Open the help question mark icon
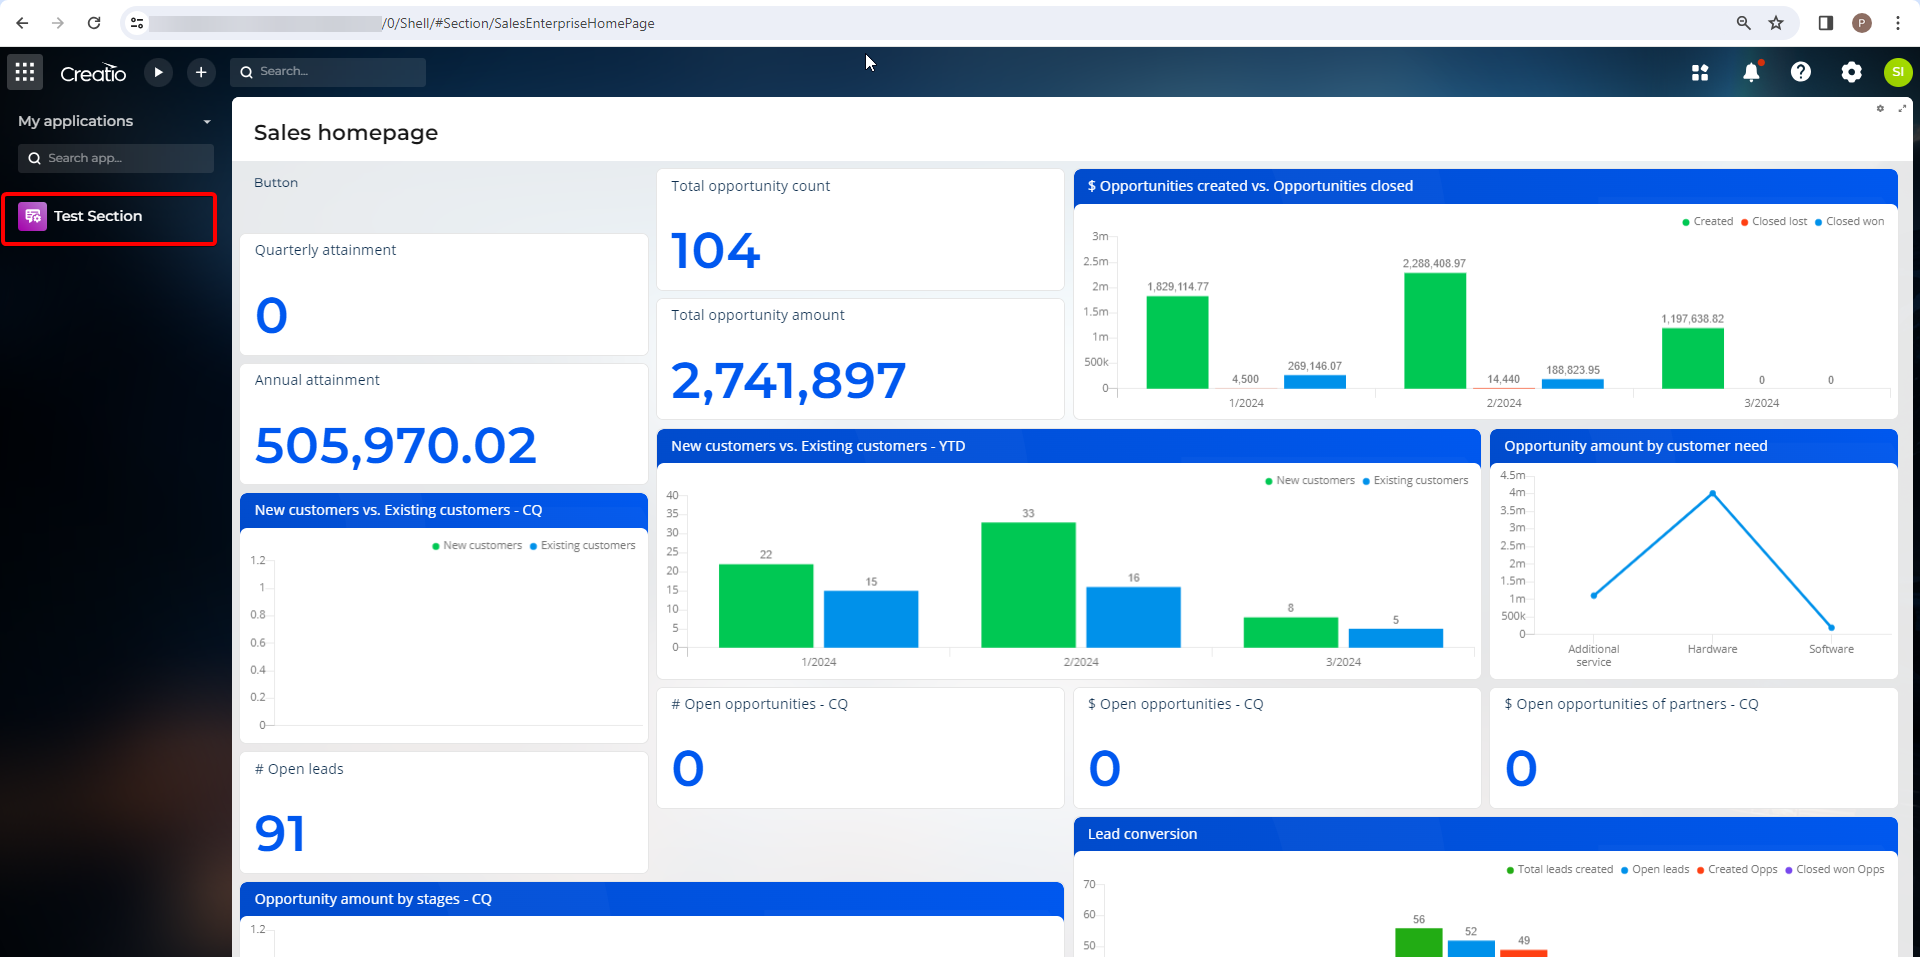Screen dimensions: 1920x957 tap(1801, 72)
